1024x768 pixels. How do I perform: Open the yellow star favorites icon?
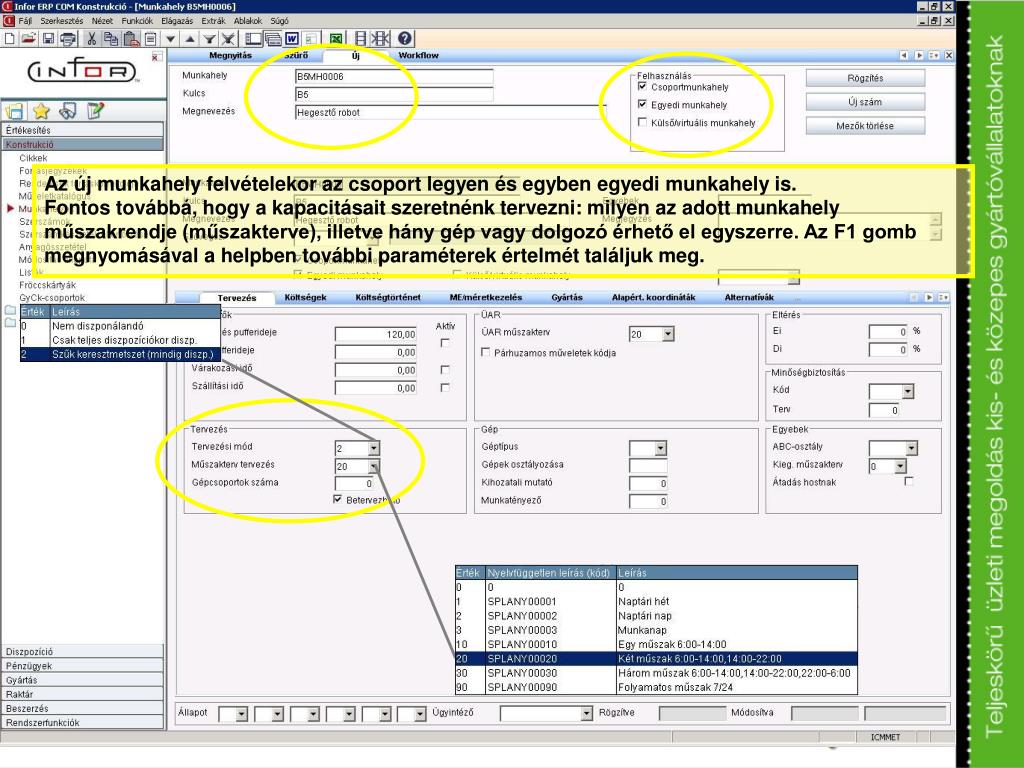click(x=41, y=111)
